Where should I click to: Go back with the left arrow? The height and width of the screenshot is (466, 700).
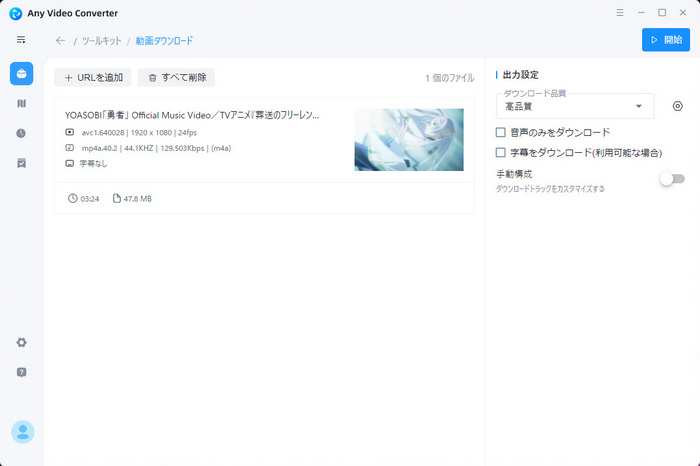[60, 41]
